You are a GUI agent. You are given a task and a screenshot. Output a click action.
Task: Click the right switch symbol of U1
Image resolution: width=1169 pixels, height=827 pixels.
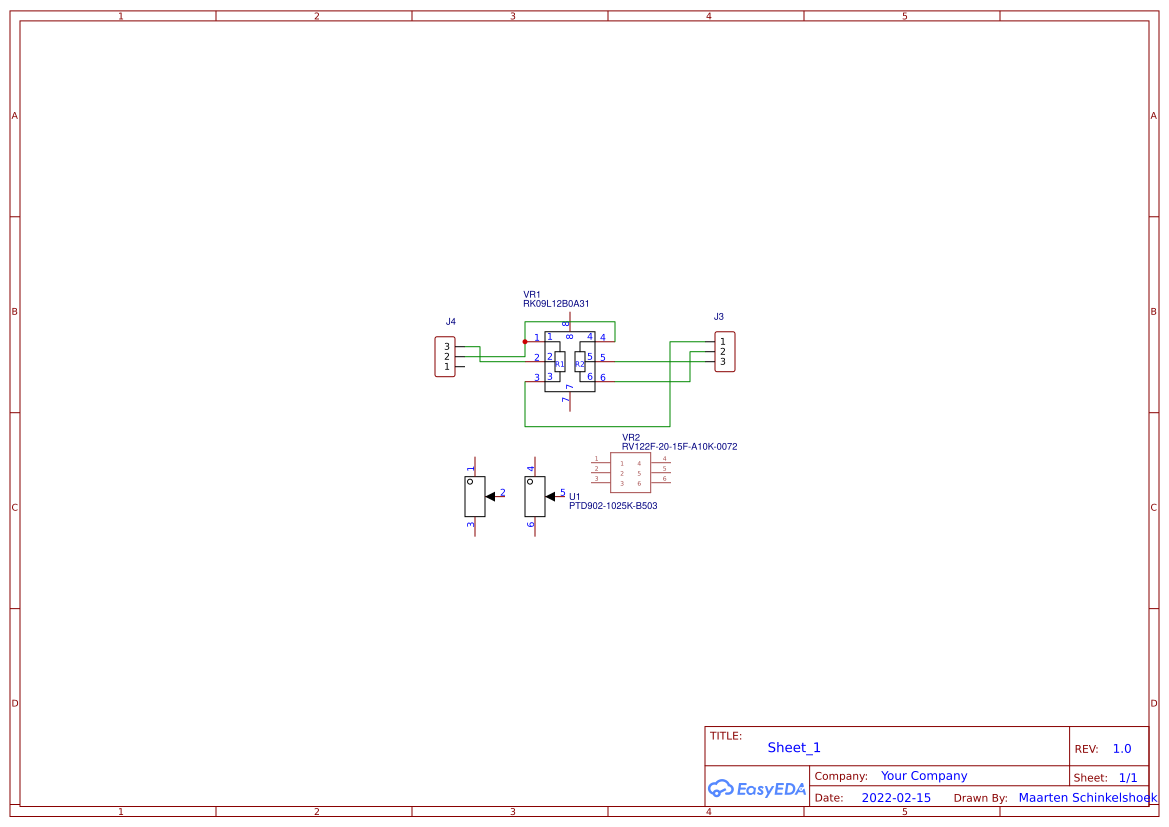coord(535,497)
